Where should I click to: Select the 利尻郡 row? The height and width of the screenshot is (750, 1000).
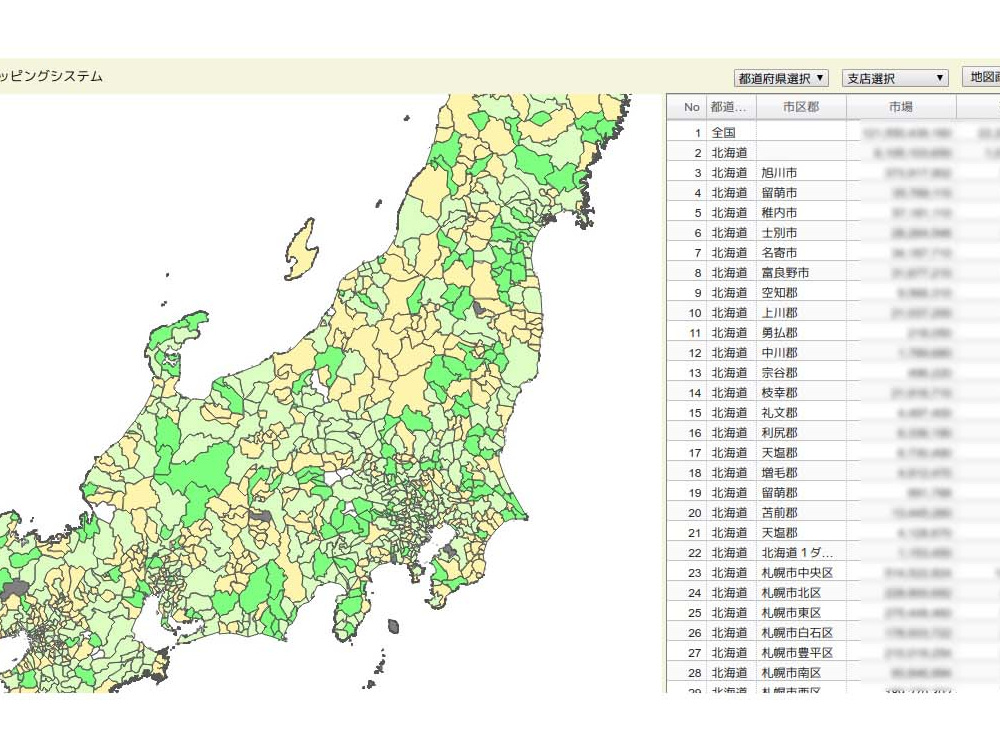tap(833, 433)
